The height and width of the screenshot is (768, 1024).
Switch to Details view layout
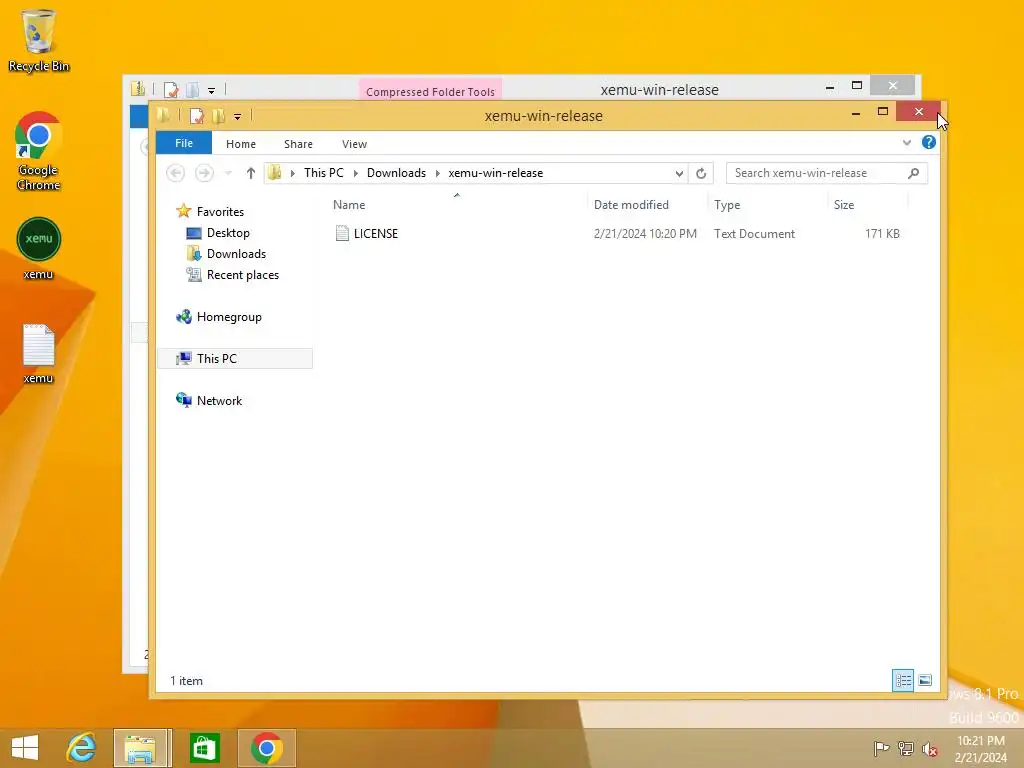coord(903,680)
